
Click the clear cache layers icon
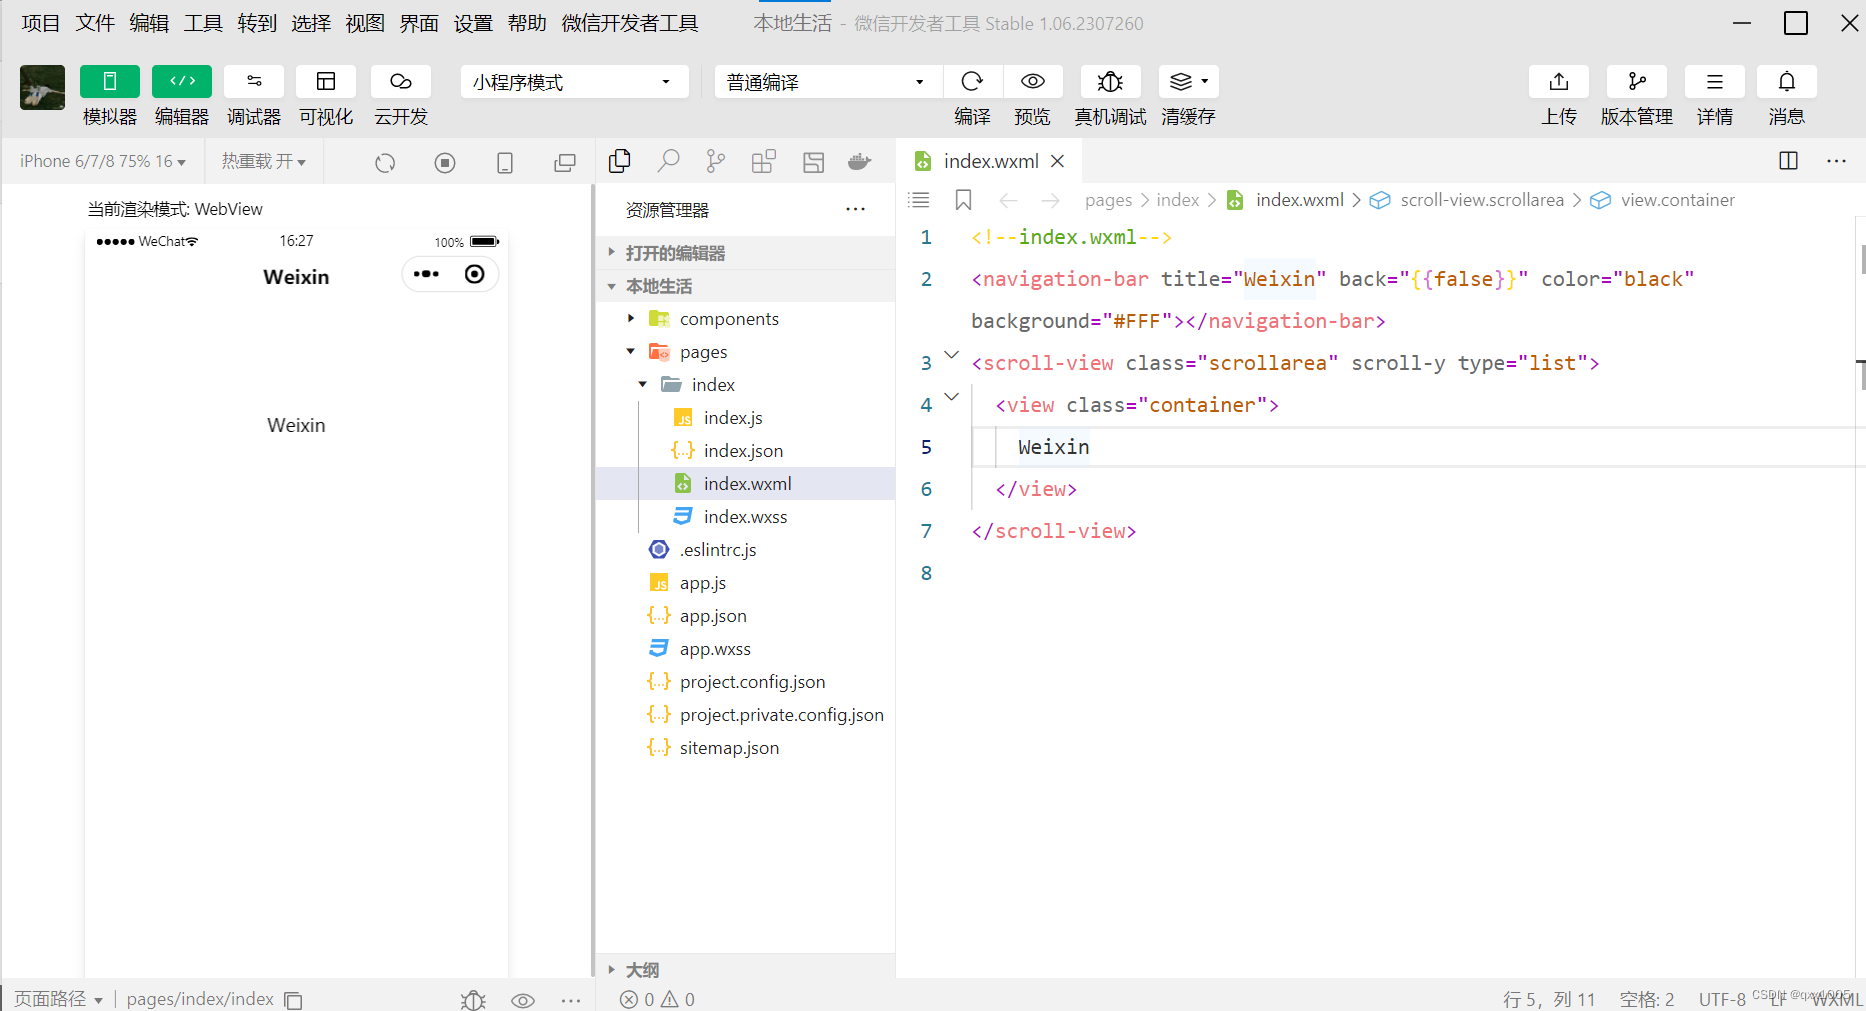pyautogui.click(x=1188, y=82)
